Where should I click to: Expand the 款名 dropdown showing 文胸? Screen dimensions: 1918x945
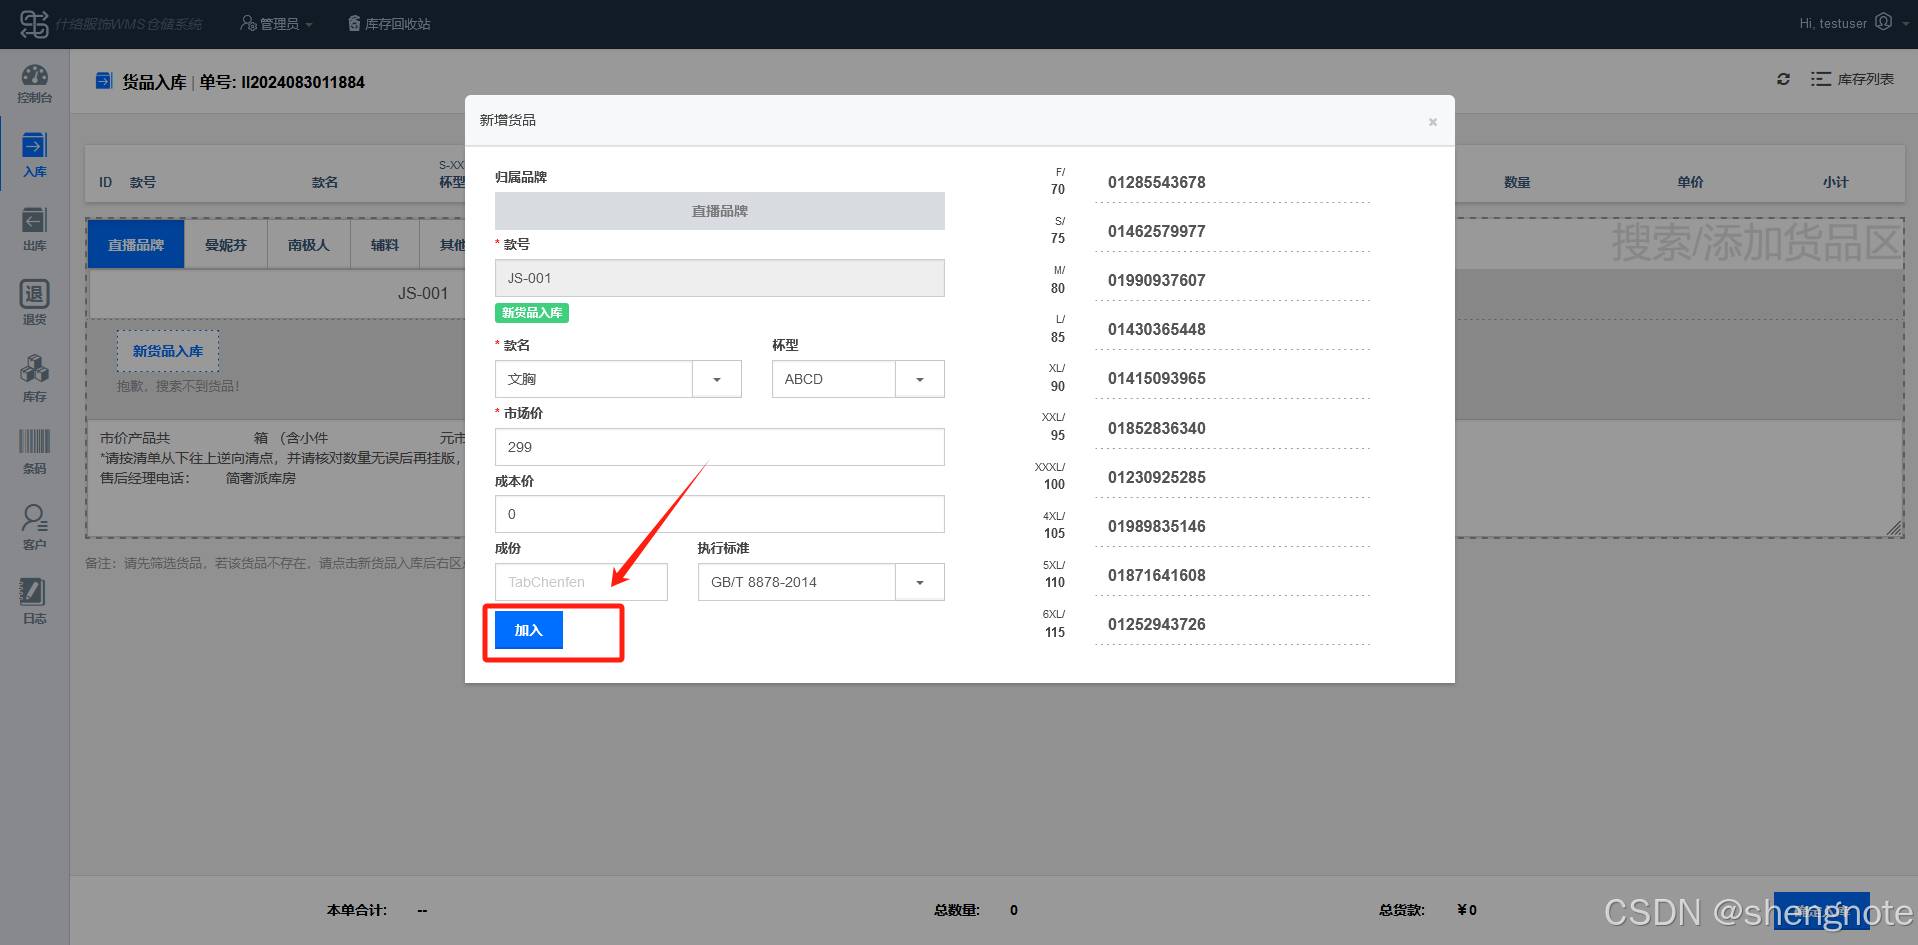[x=716, y=380]
